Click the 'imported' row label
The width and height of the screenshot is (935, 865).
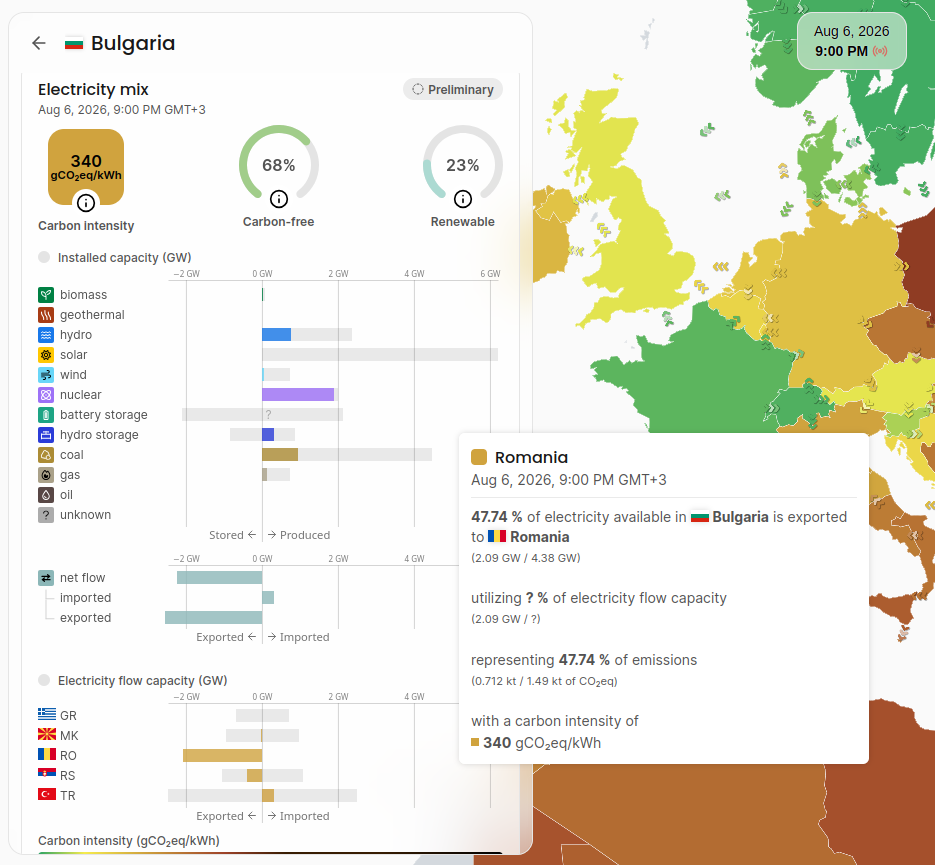click(x=85, y=597)
